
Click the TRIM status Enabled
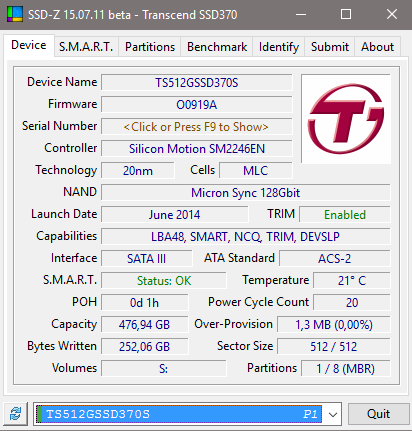tap(345, 215)
